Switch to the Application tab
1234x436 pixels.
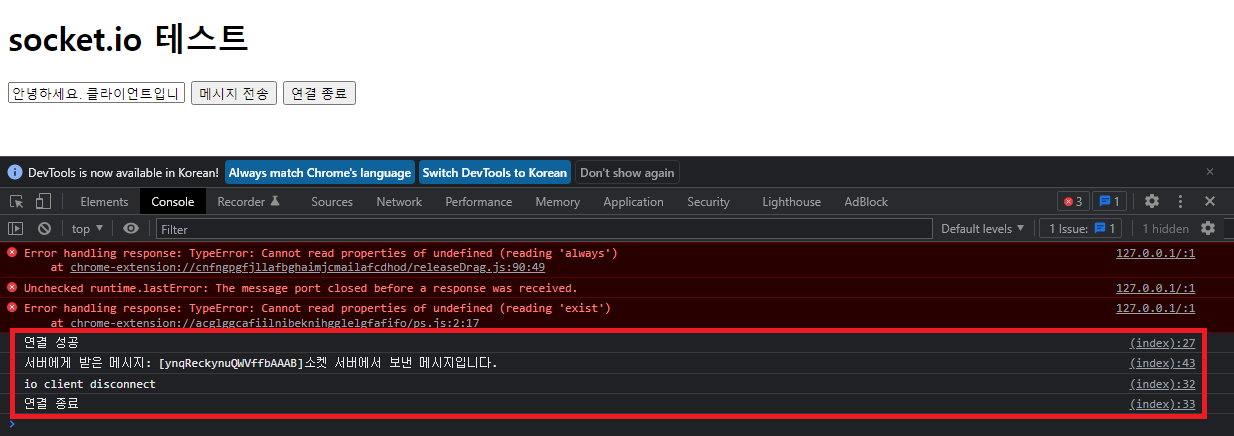coord(633,202)
